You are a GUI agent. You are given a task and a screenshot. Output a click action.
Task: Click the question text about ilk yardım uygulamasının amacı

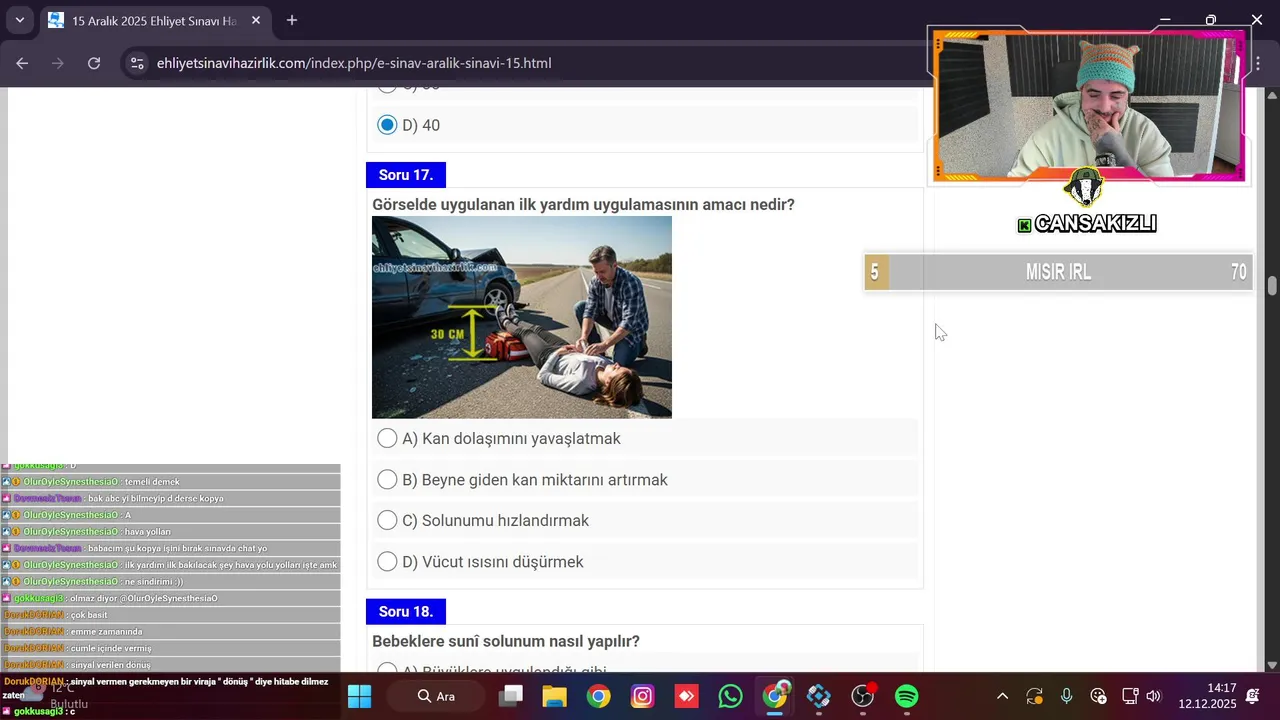tap(583, 204)
